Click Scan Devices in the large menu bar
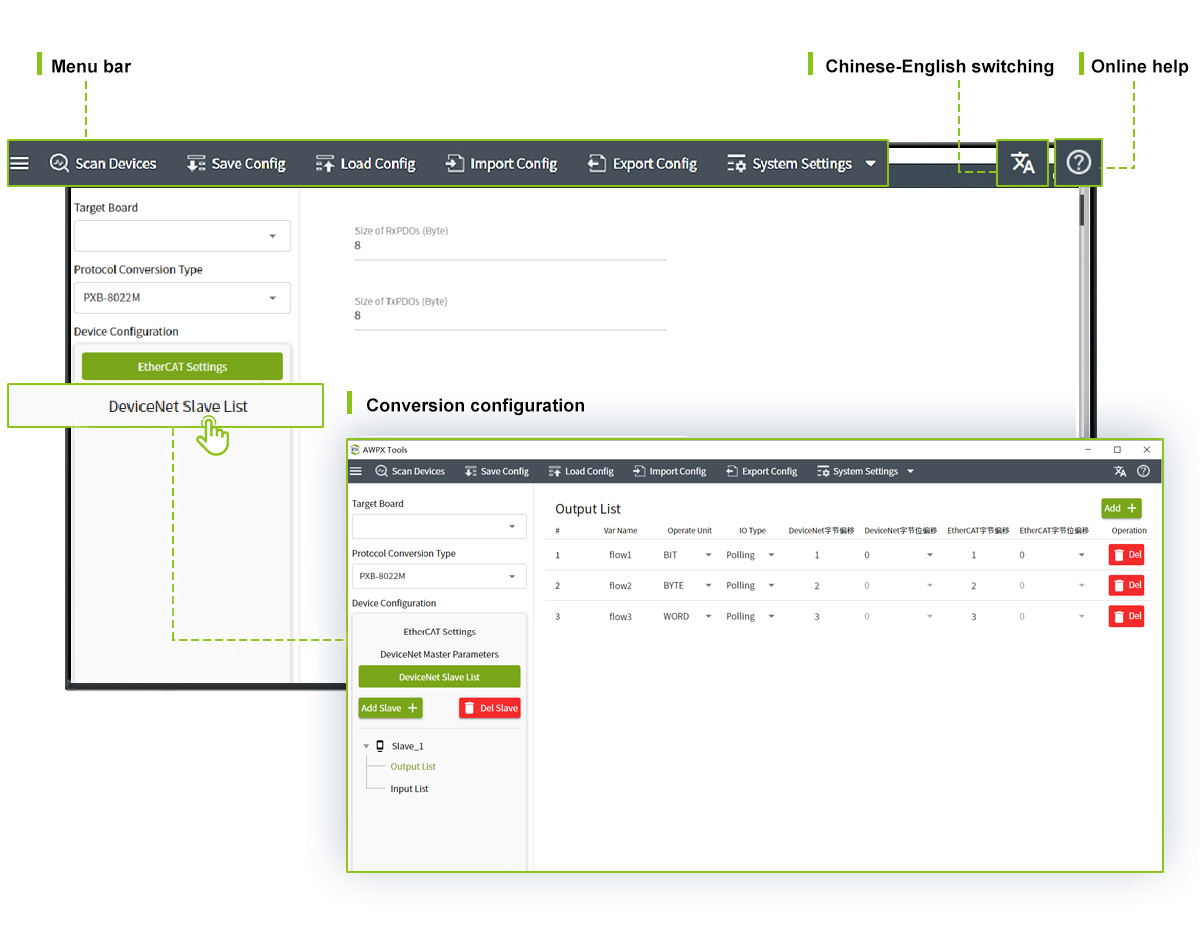 pos(103,163)
